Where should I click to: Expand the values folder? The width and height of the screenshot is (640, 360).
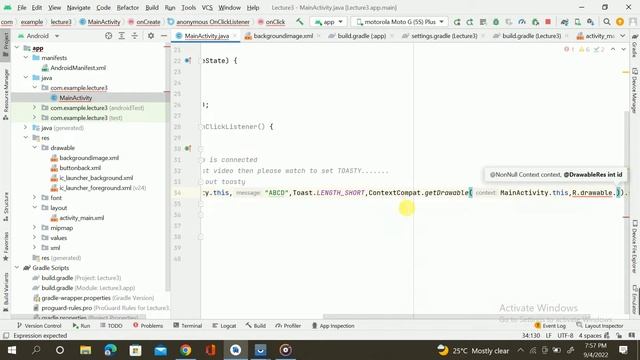tap(35, 238)
